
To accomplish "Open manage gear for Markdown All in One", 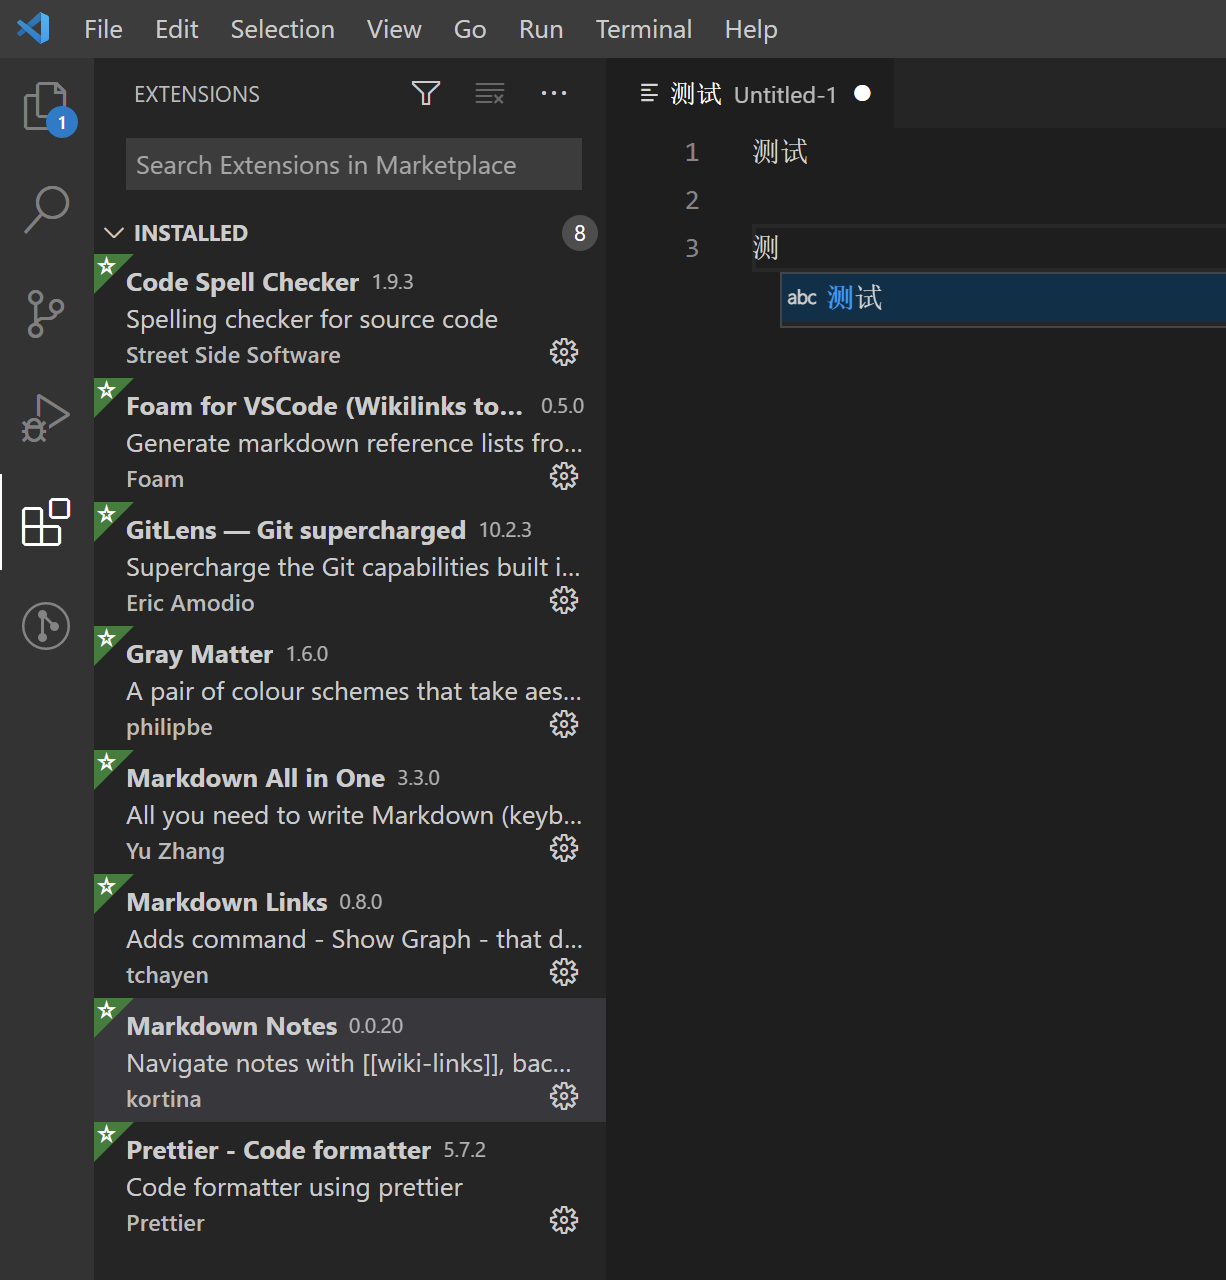I will pyautogui.click(x=564, y=848).
